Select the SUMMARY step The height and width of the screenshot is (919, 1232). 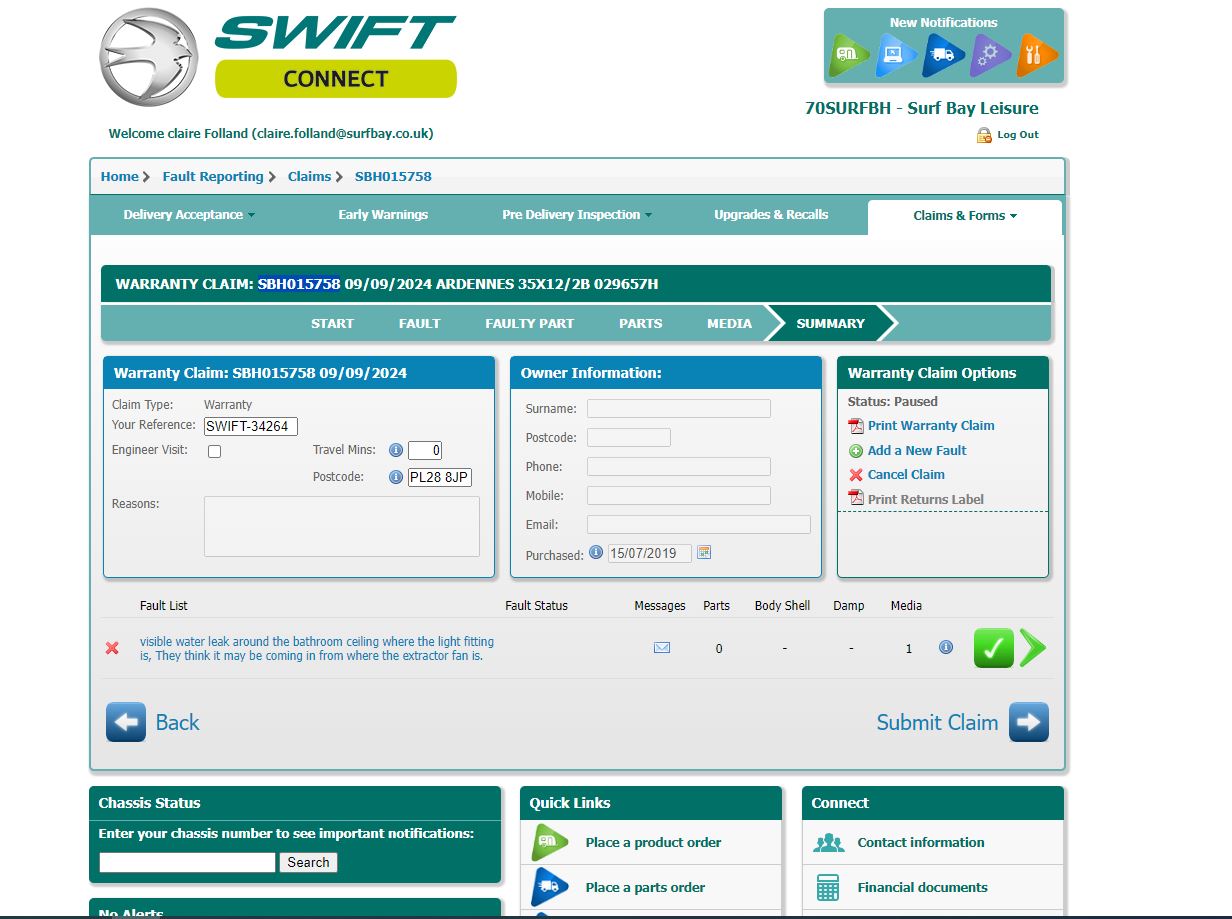click(x=830, y=323)
